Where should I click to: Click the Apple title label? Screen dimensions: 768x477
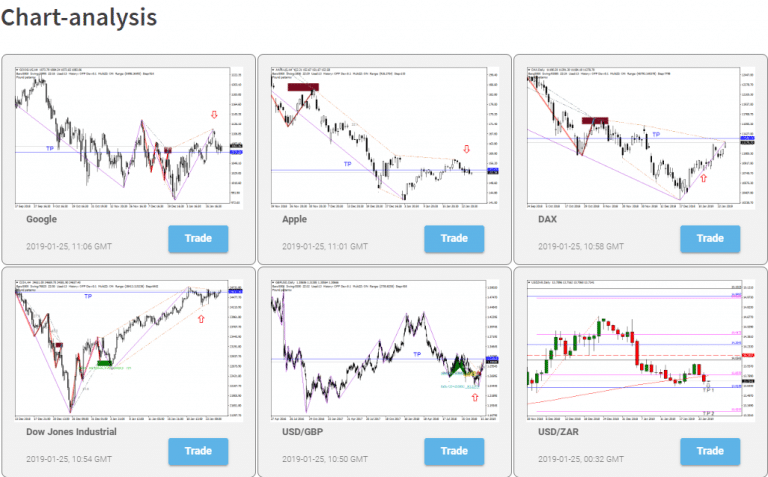pyautogui.click(x=295, y=219)
